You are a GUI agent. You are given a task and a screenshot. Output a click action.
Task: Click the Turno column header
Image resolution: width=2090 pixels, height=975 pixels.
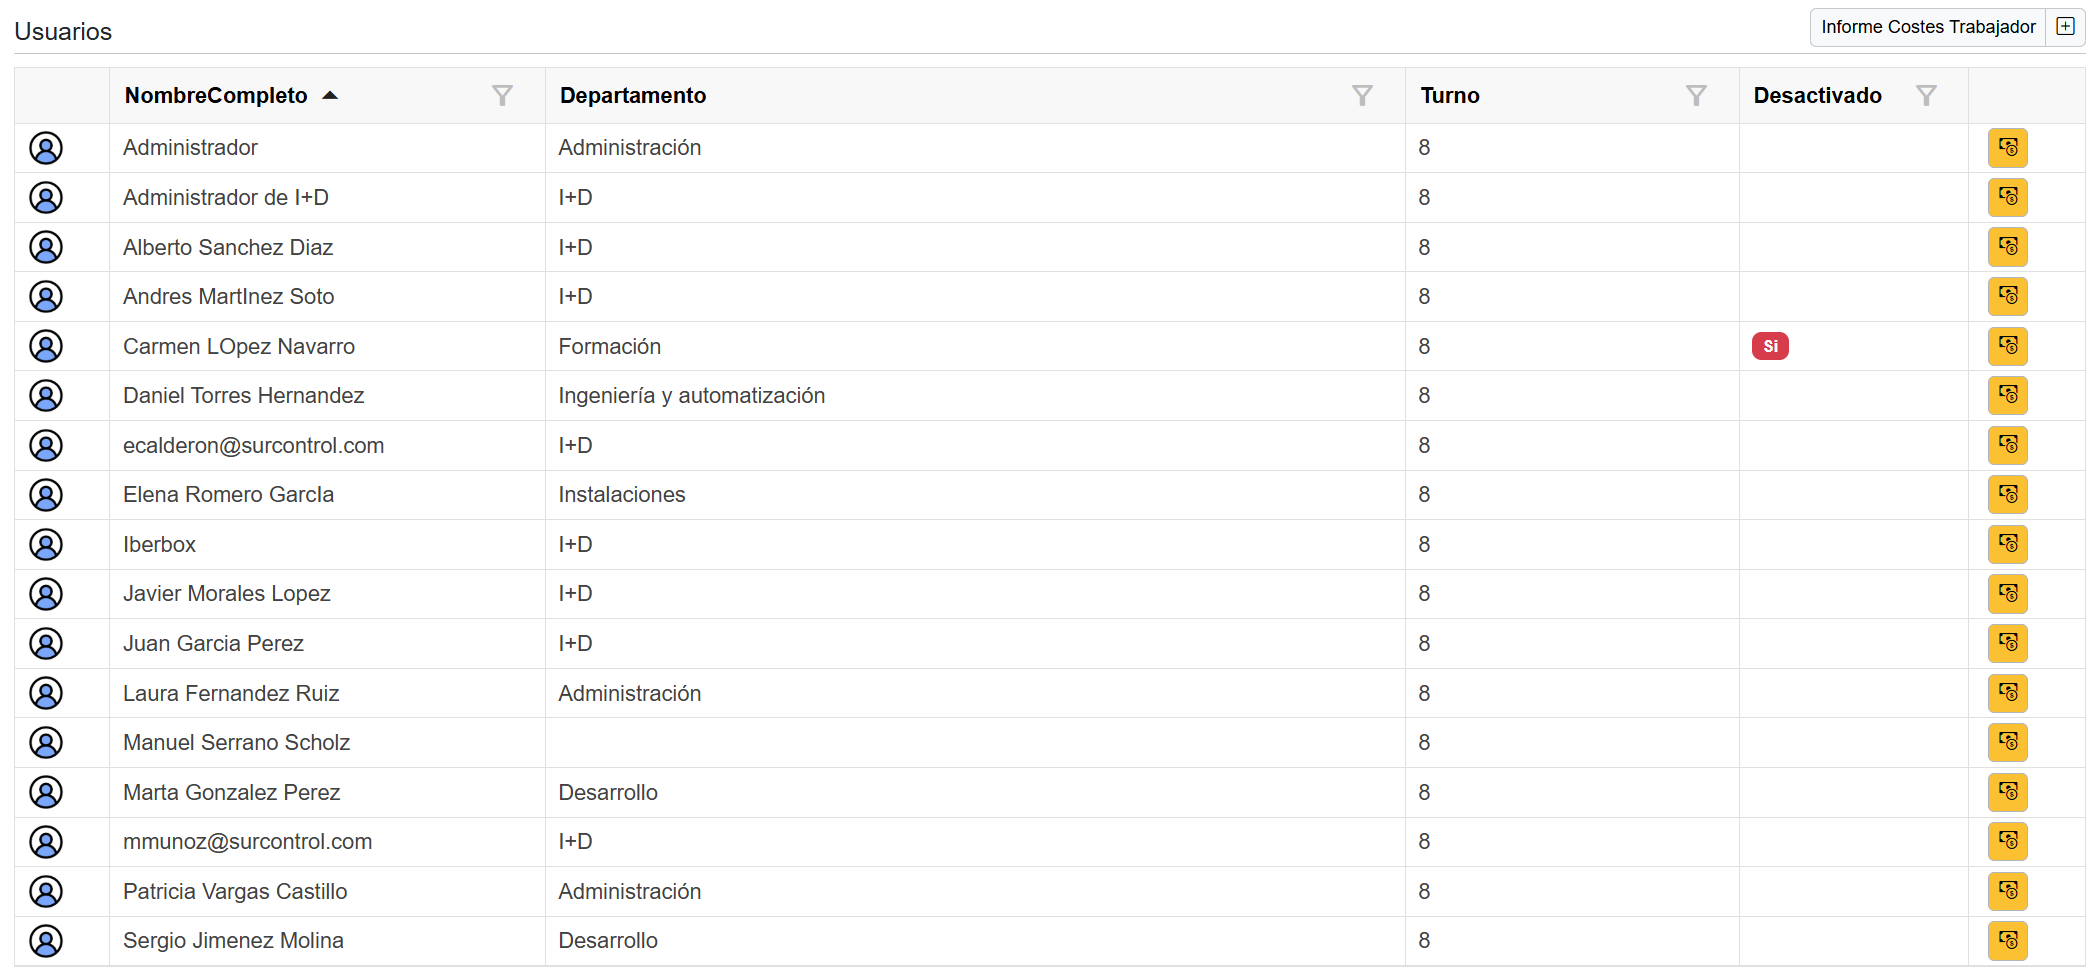[x=1450, y=96]
